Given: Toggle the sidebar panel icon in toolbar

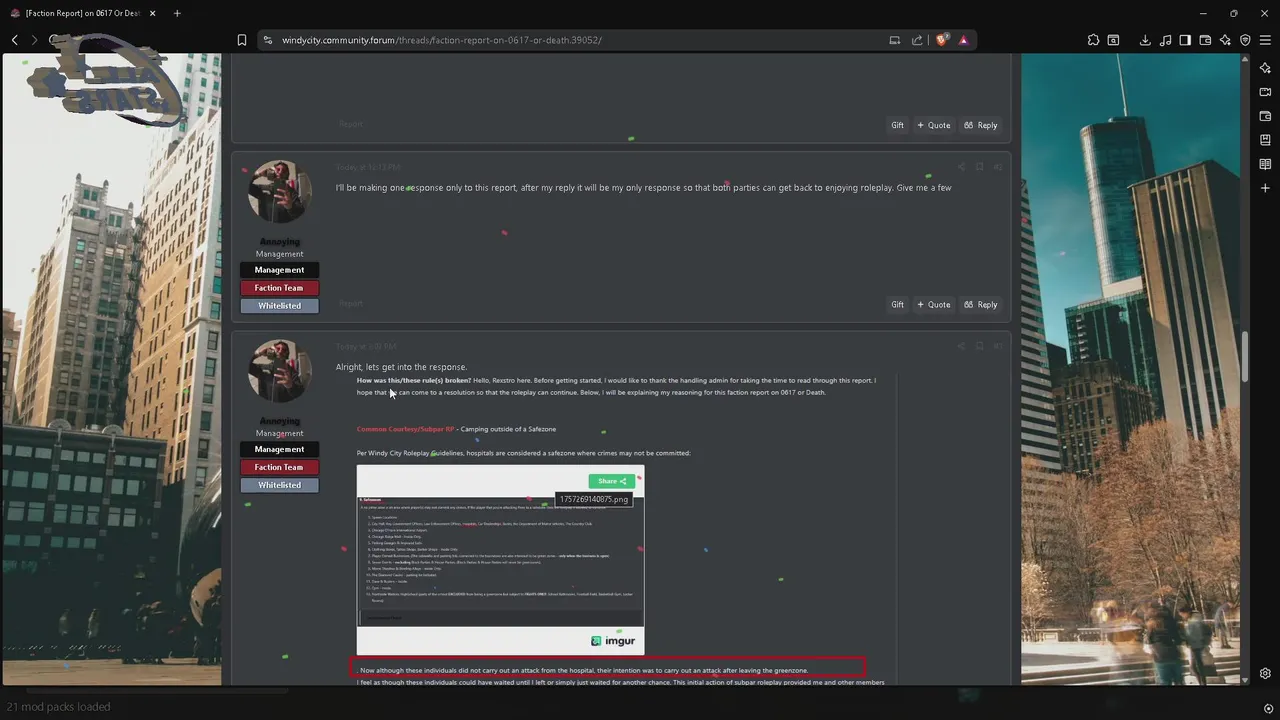Looking at the screenshot, I should click(1185, 40).
